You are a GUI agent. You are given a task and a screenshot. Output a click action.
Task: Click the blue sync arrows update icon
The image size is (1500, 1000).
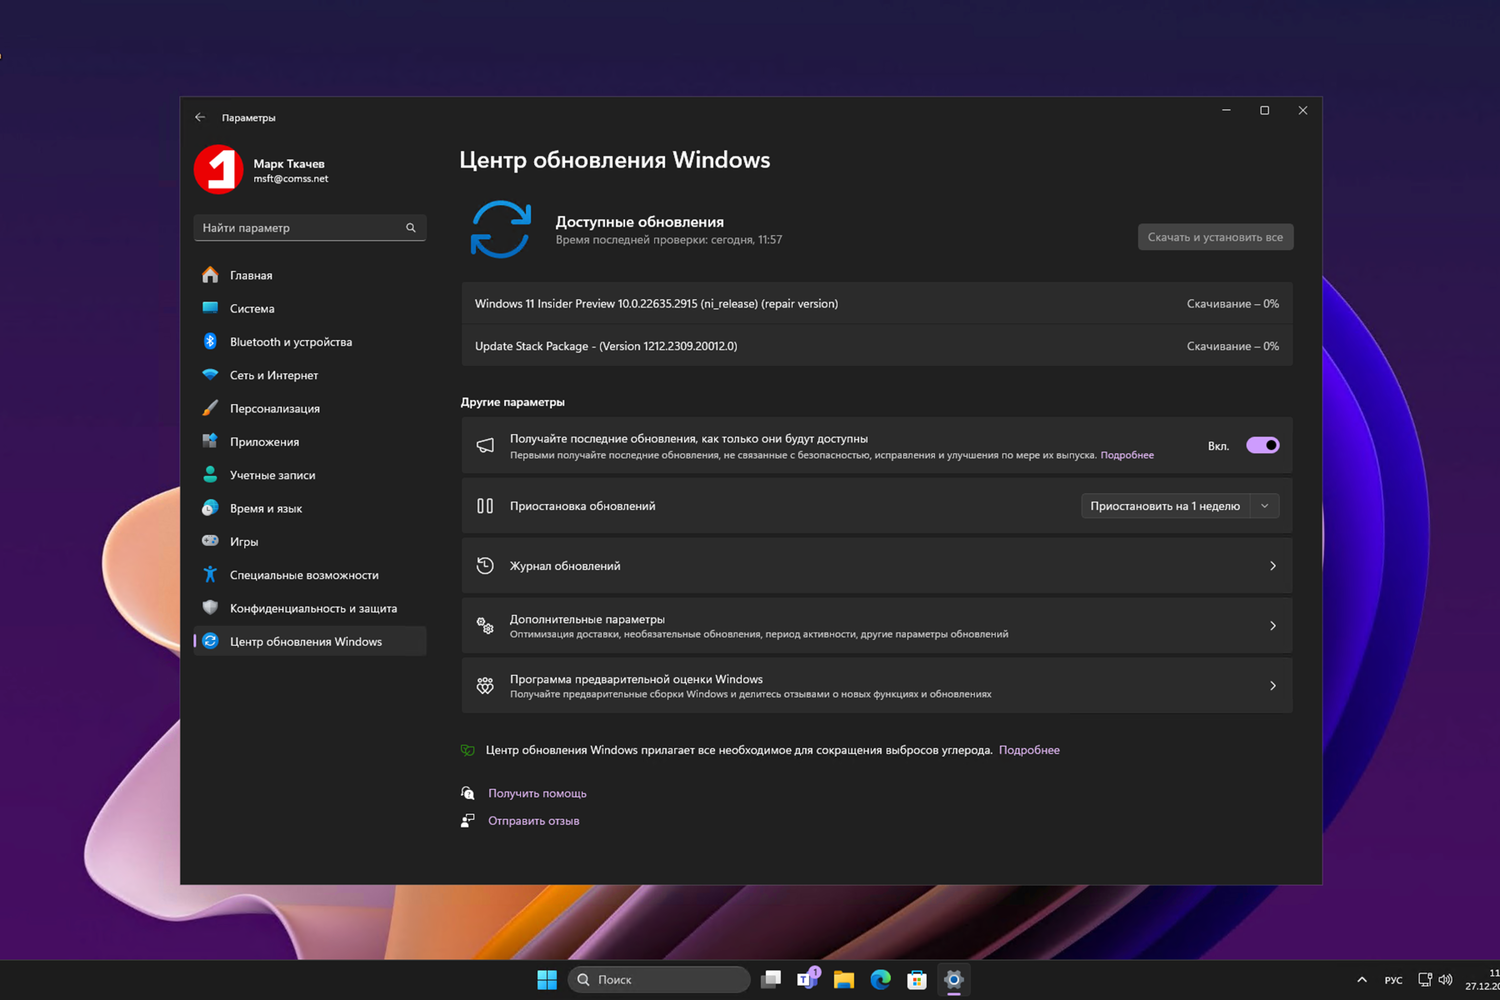(501, 229)
